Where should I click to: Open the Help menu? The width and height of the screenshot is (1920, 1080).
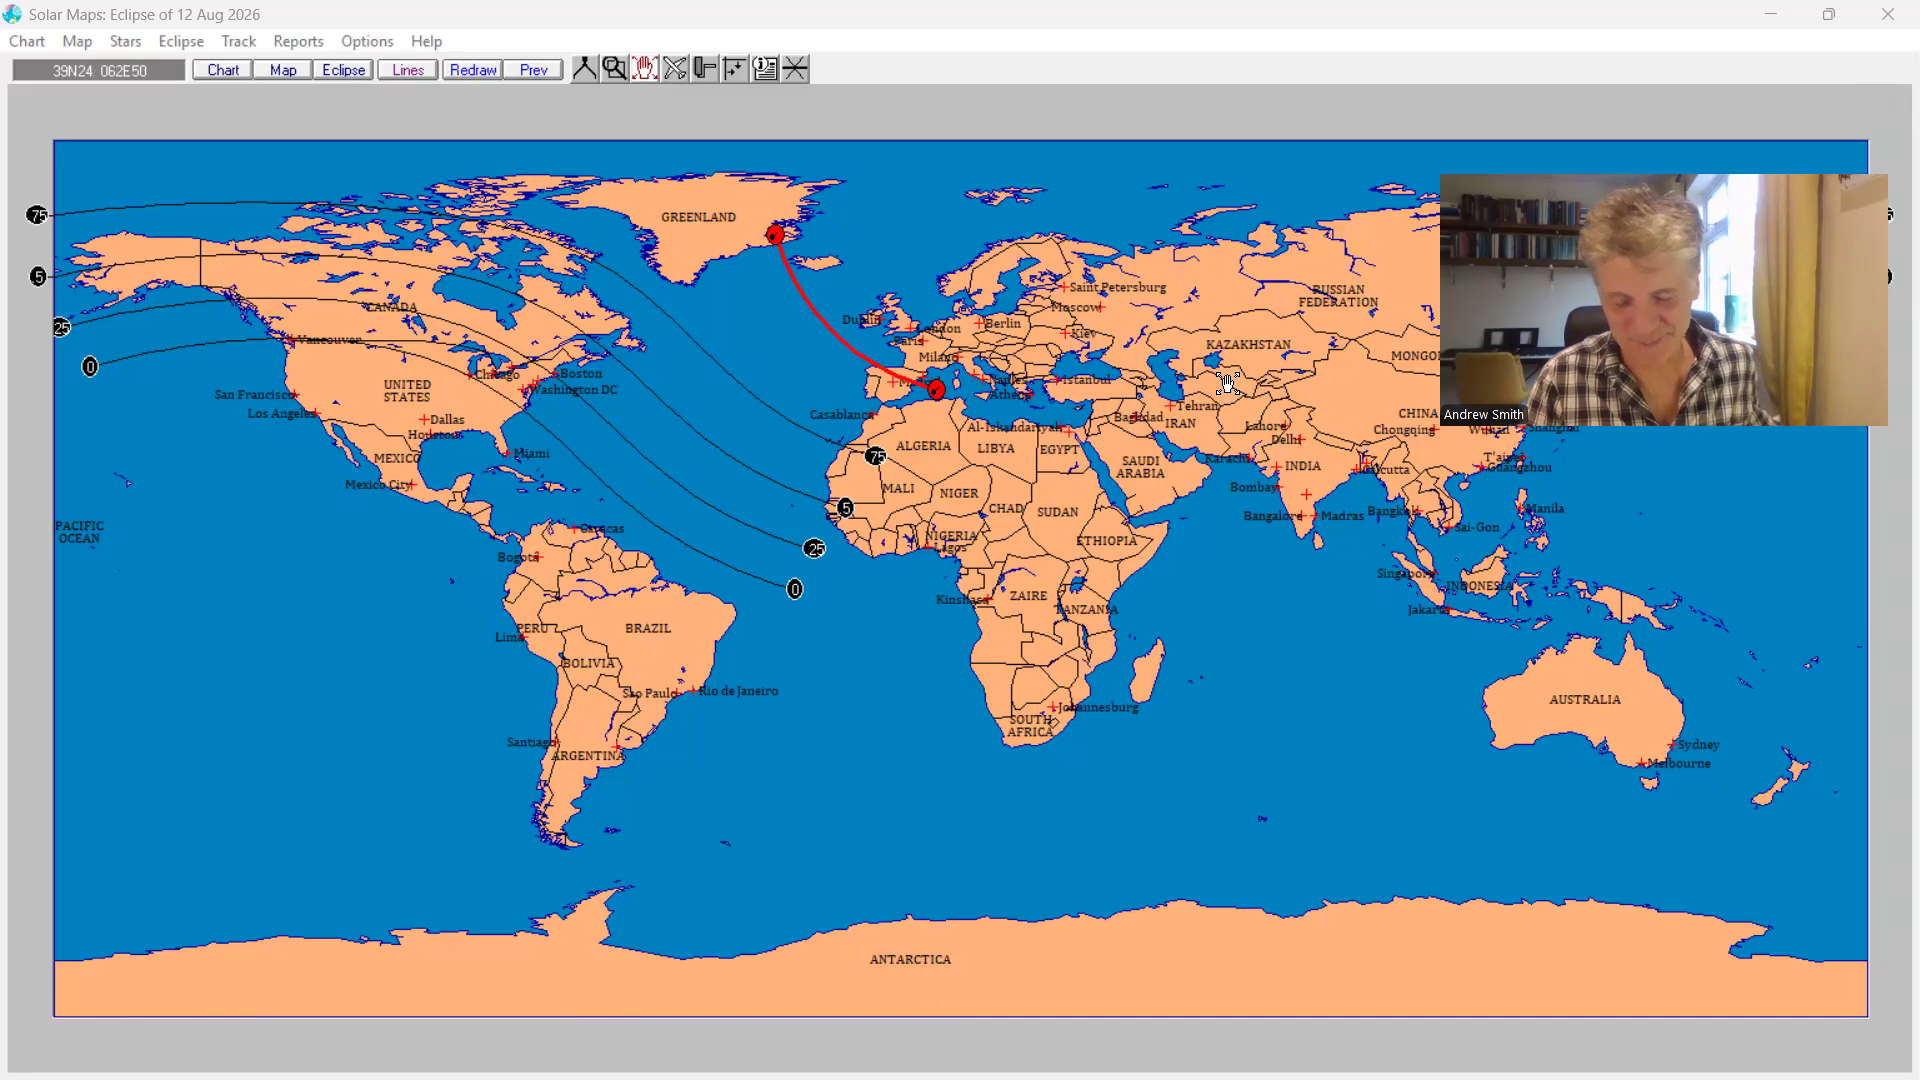(426, 41)
